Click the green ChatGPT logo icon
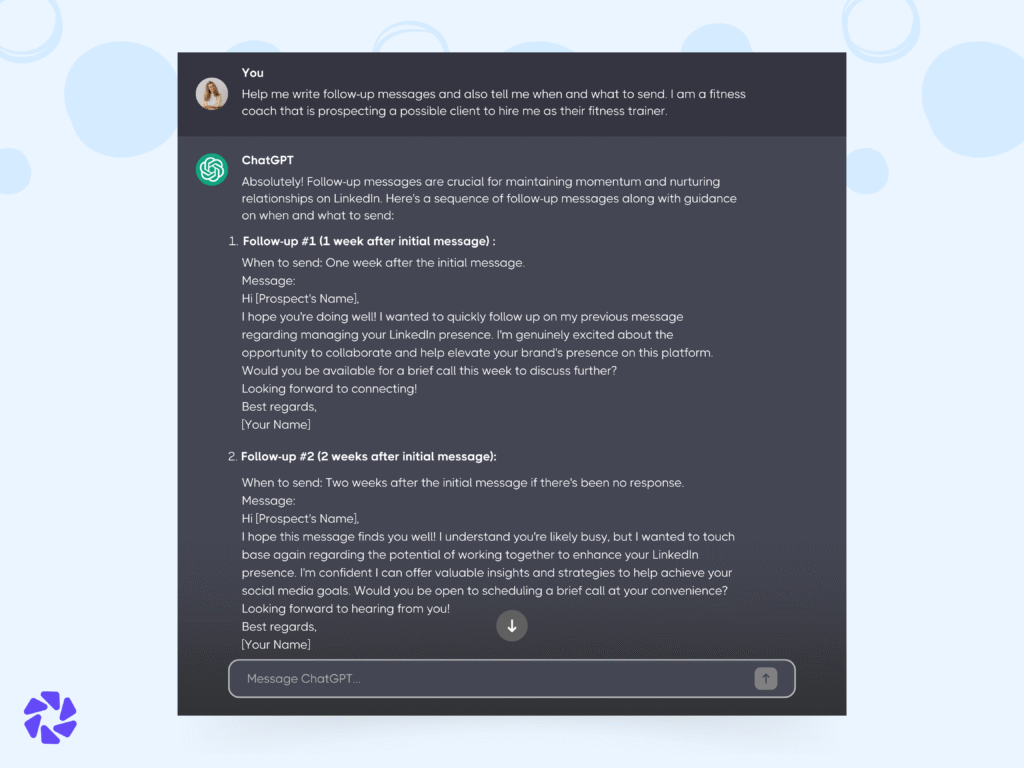 (x=211, y=170)
